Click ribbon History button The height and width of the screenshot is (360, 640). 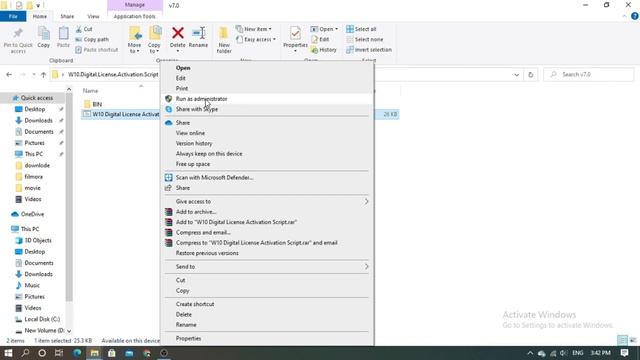324,50
